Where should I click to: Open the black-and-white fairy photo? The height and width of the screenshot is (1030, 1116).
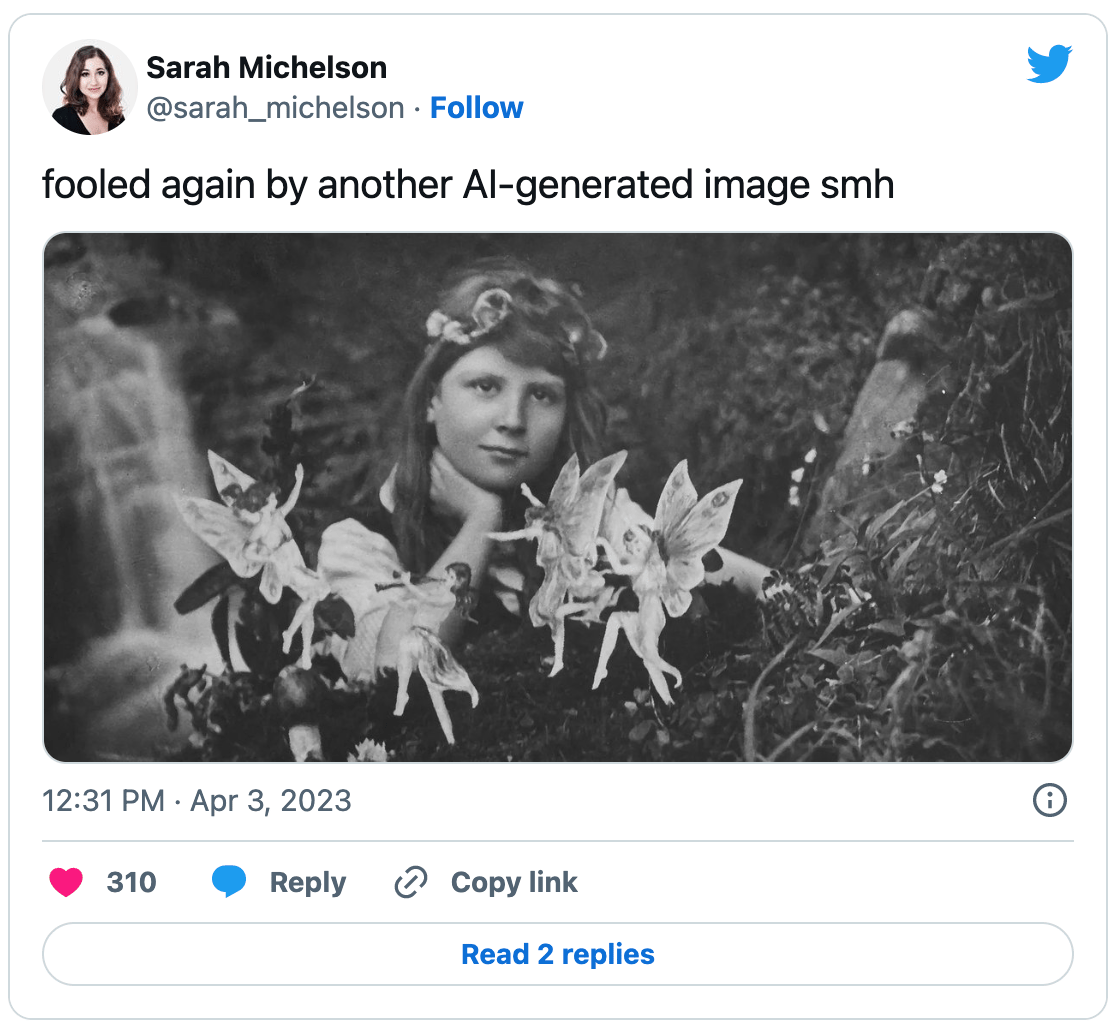click(x=558, y=497)
